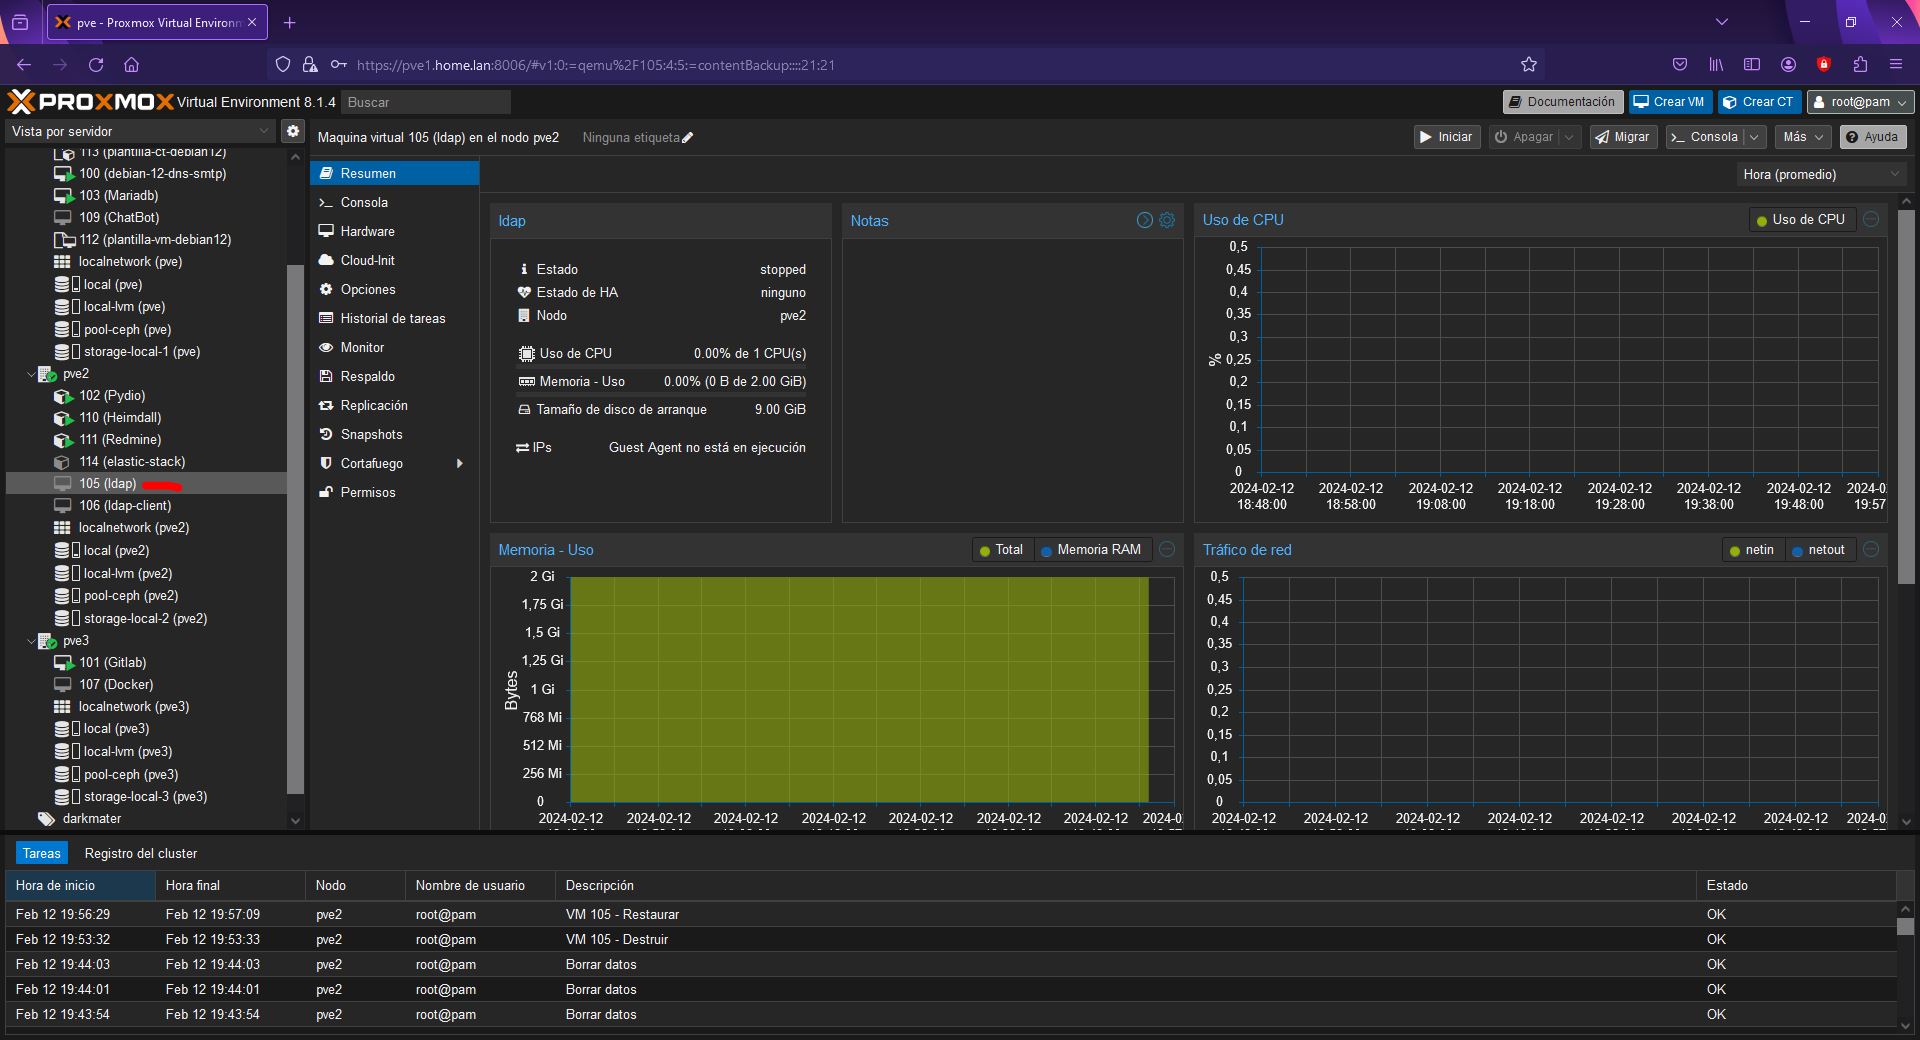1920x1040 pixels.
Task: Switch to the Tareas tab
Action: point(42,853)
